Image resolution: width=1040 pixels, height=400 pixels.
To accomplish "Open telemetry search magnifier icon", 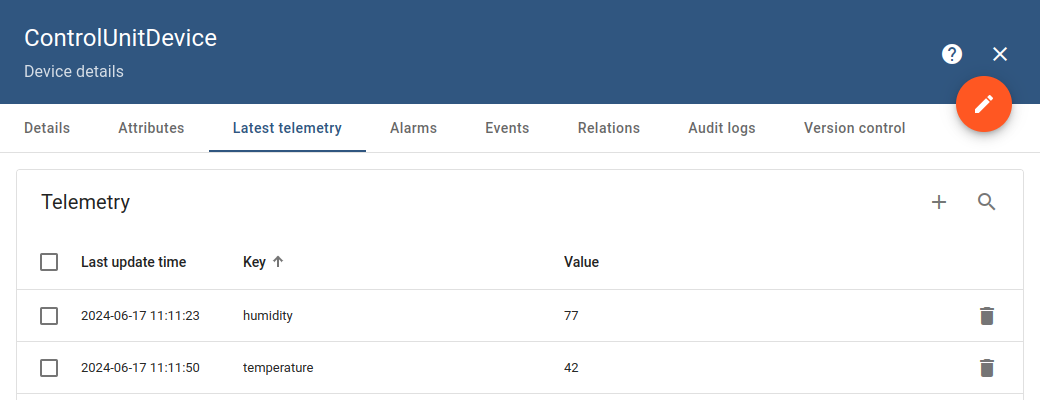I will [x=987, y=202].
